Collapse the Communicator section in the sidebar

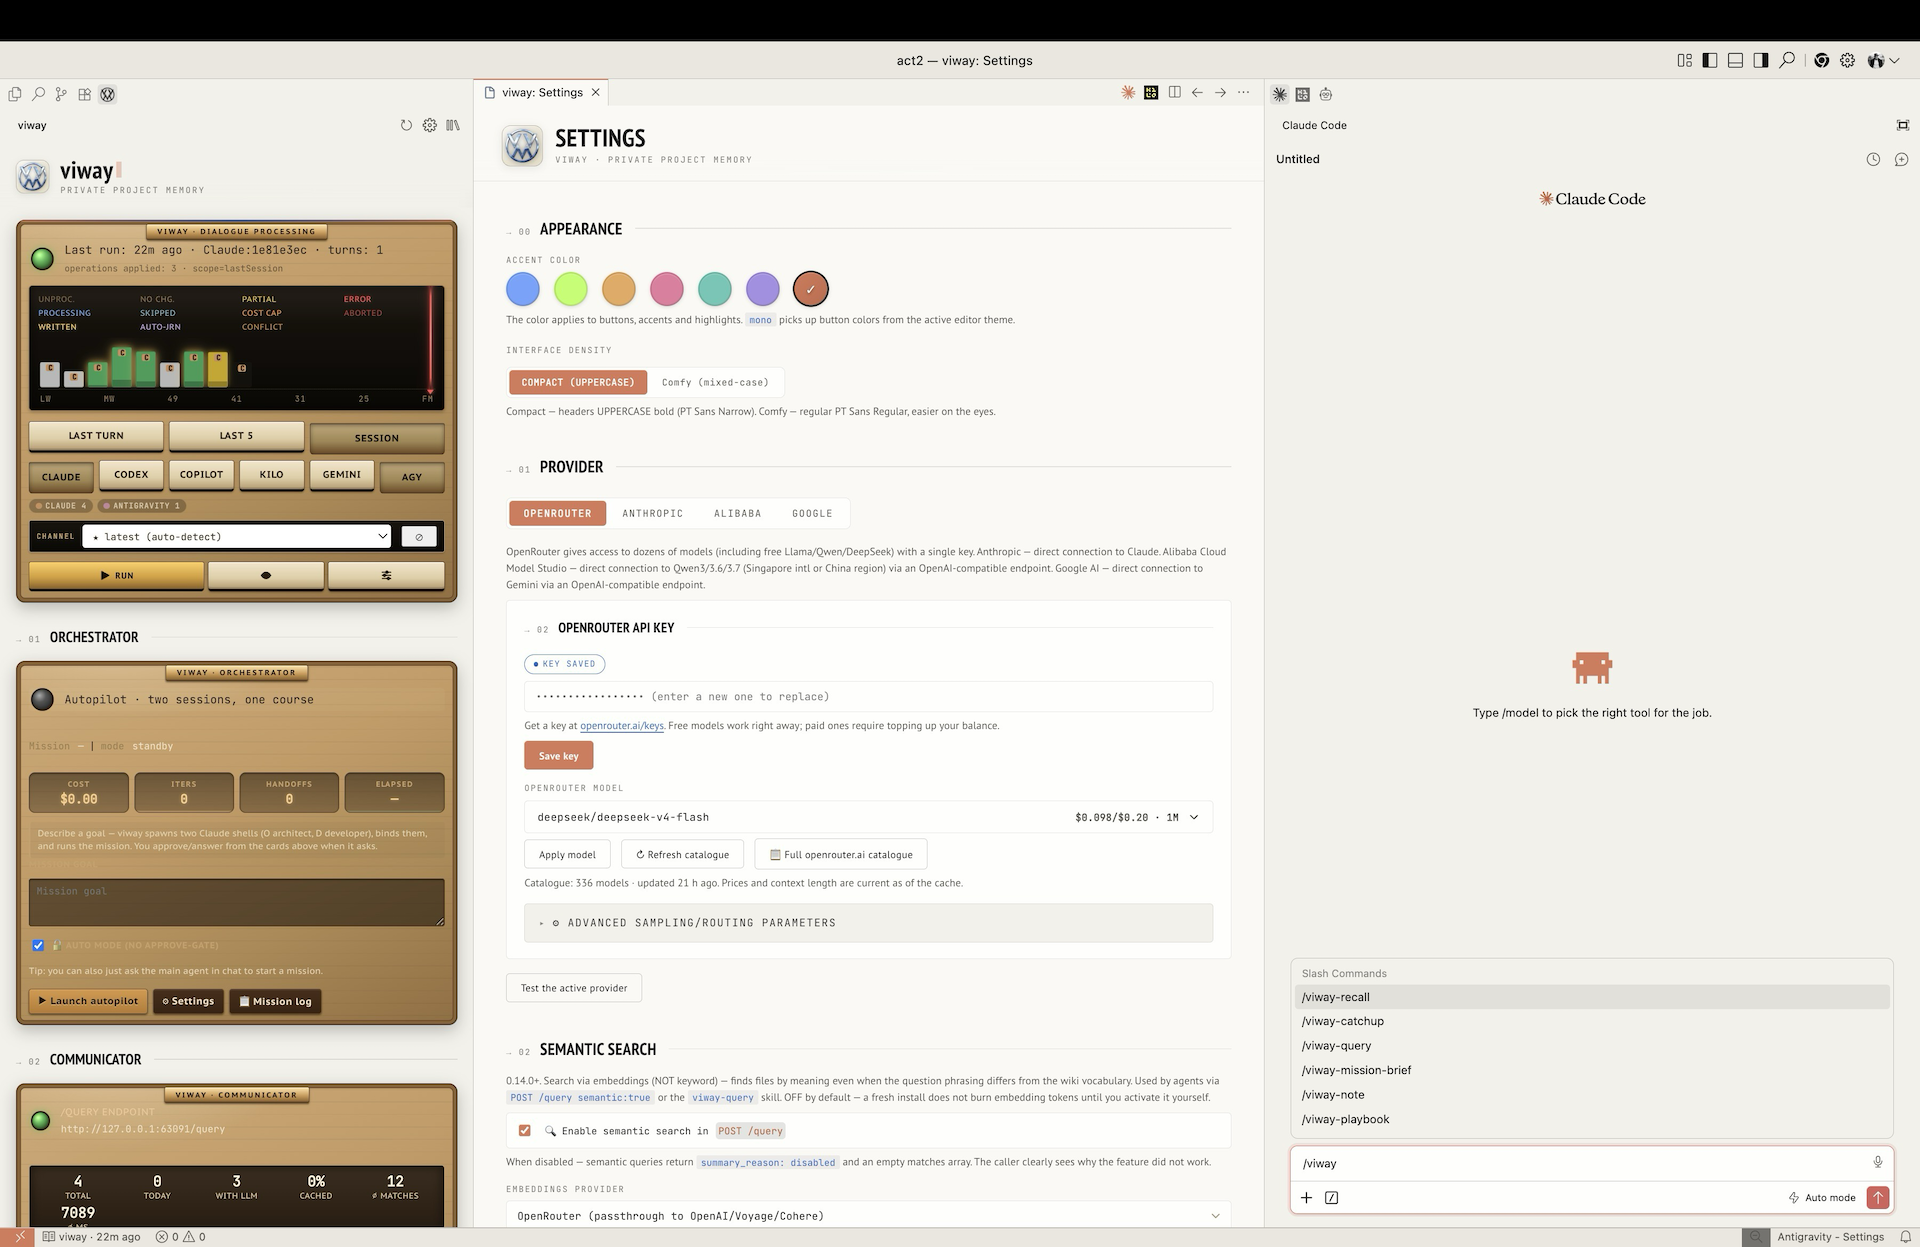click(95, 1059)
